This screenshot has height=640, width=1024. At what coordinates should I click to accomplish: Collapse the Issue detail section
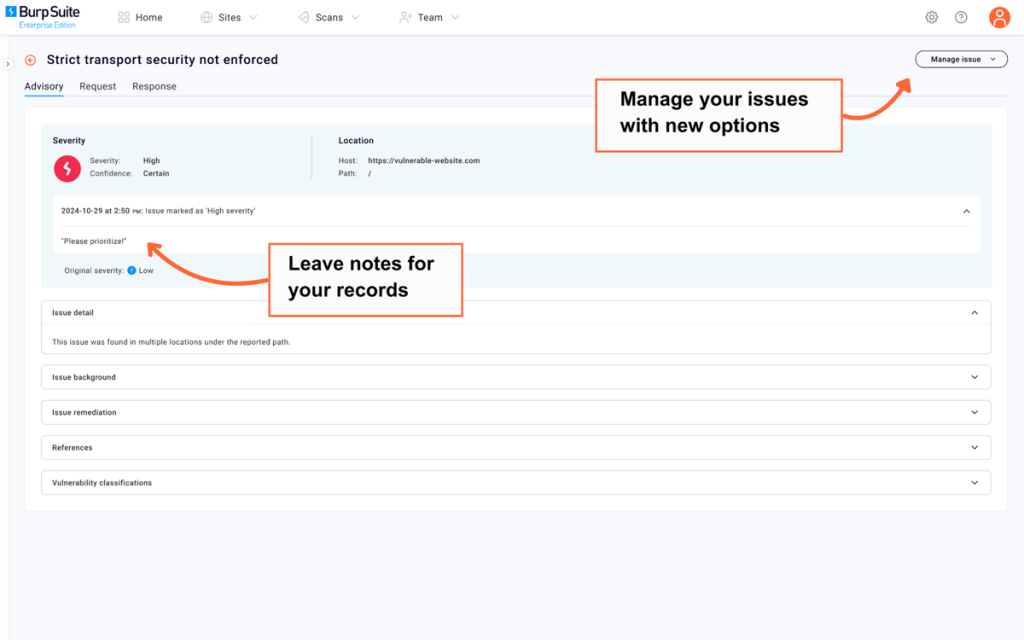974,313
